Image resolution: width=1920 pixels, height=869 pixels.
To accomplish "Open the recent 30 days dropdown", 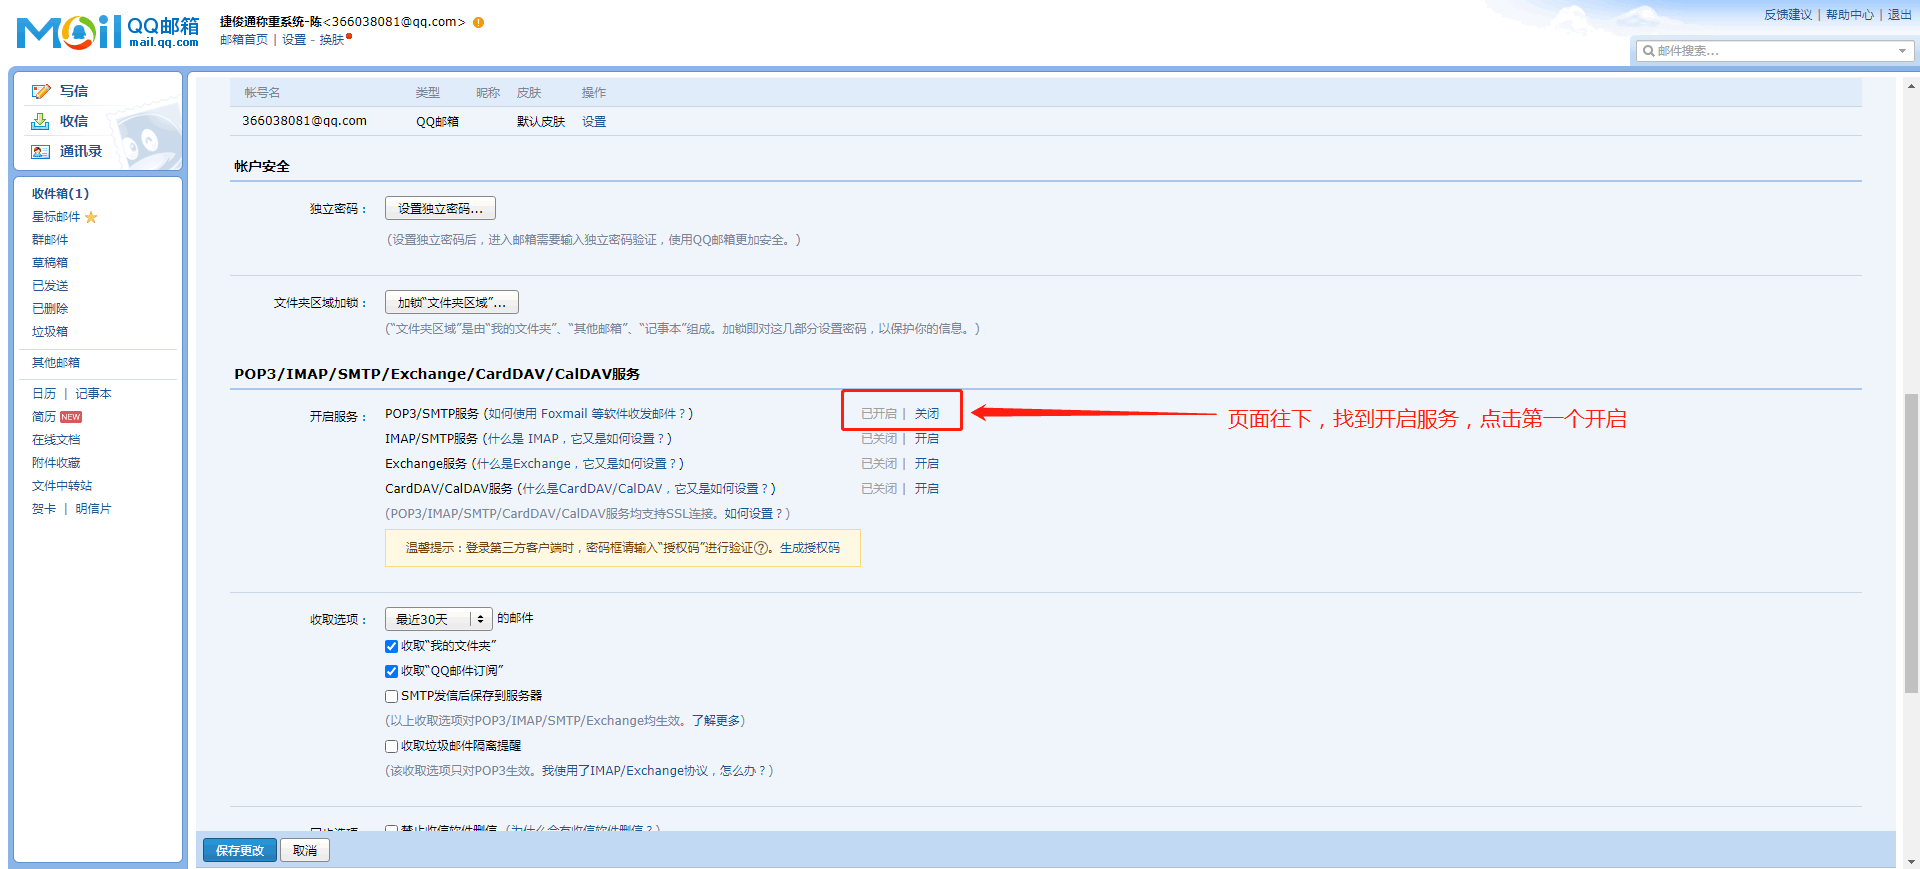I will 439,619.
